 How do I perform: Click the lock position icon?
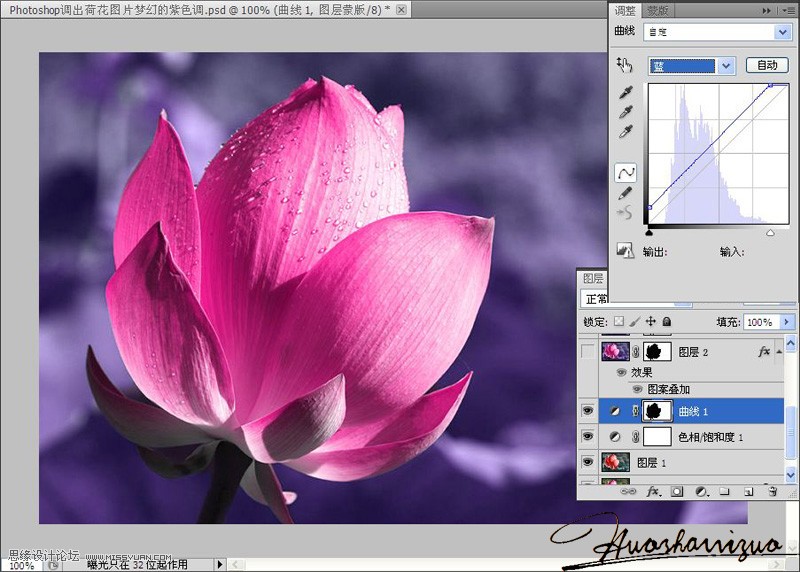[x=651, y=321]
